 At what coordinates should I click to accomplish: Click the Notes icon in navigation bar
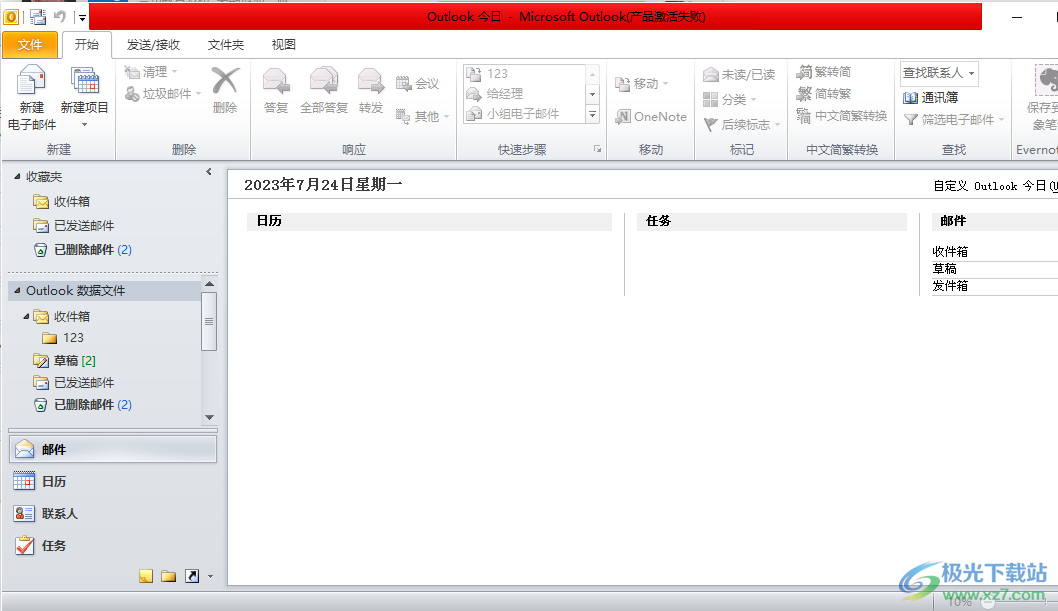tap(146, 576)
